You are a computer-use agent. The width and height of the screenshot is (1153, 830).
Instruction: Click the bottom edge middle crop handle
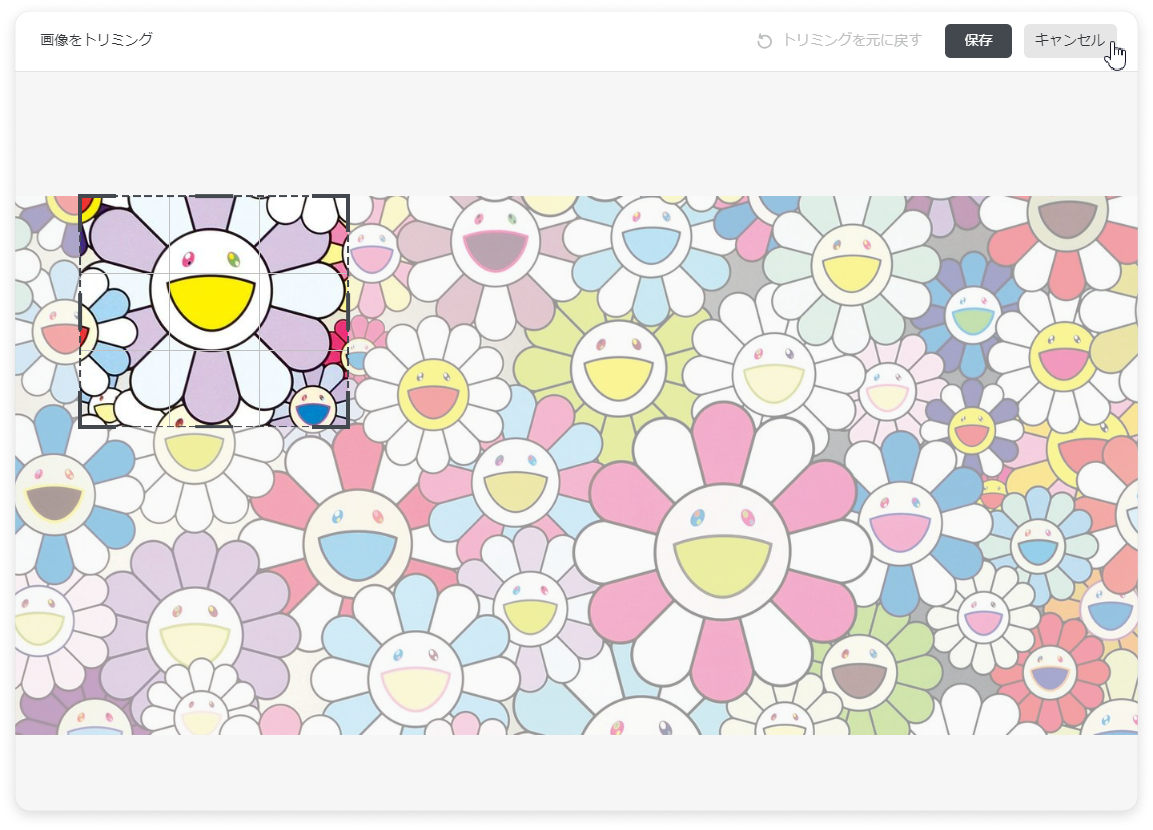[x=214, y=426]
